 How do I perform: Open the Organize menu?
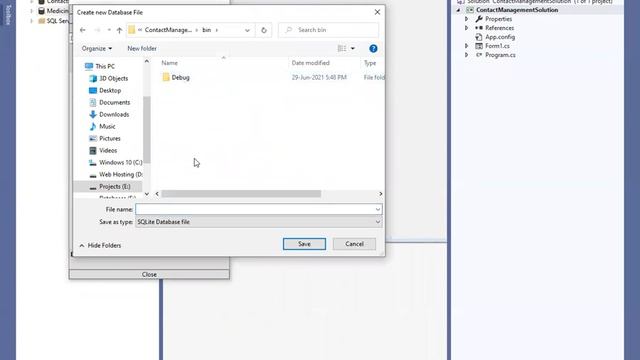[x=97, y=49]
